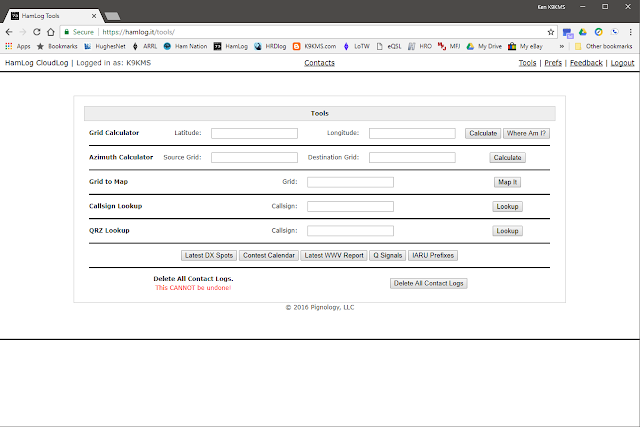
Task: Go back with the browser back arrow
Action: coord(9,32)
